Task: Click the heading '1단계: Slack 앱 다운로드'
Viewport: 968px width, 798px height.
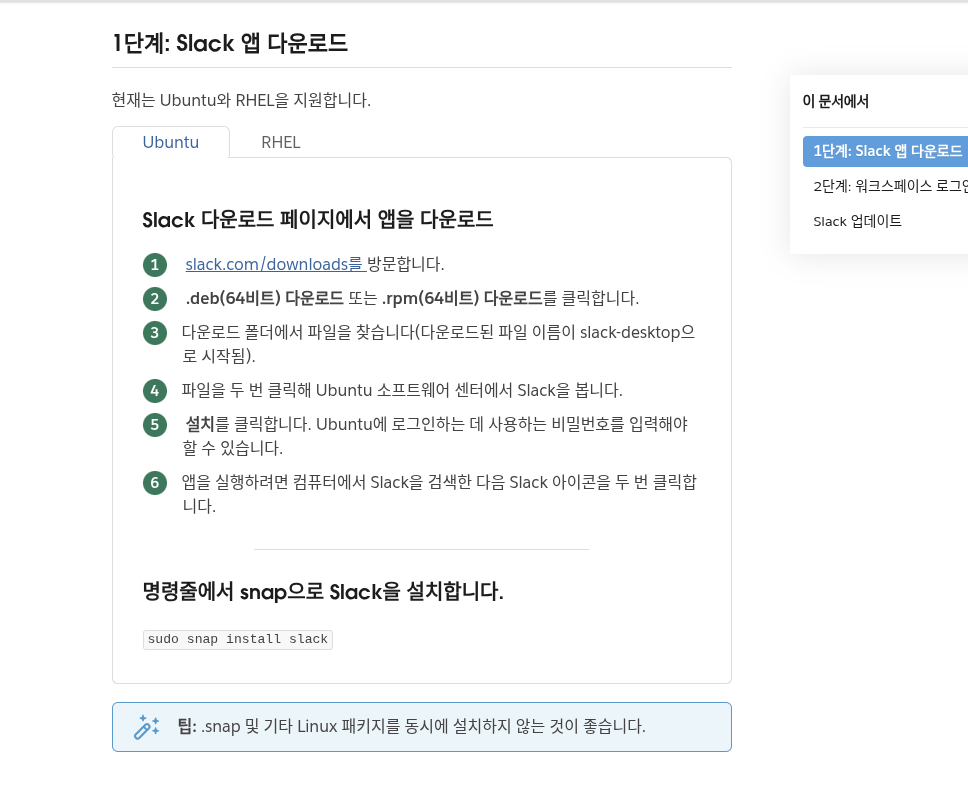Action: tap(230, 43)
